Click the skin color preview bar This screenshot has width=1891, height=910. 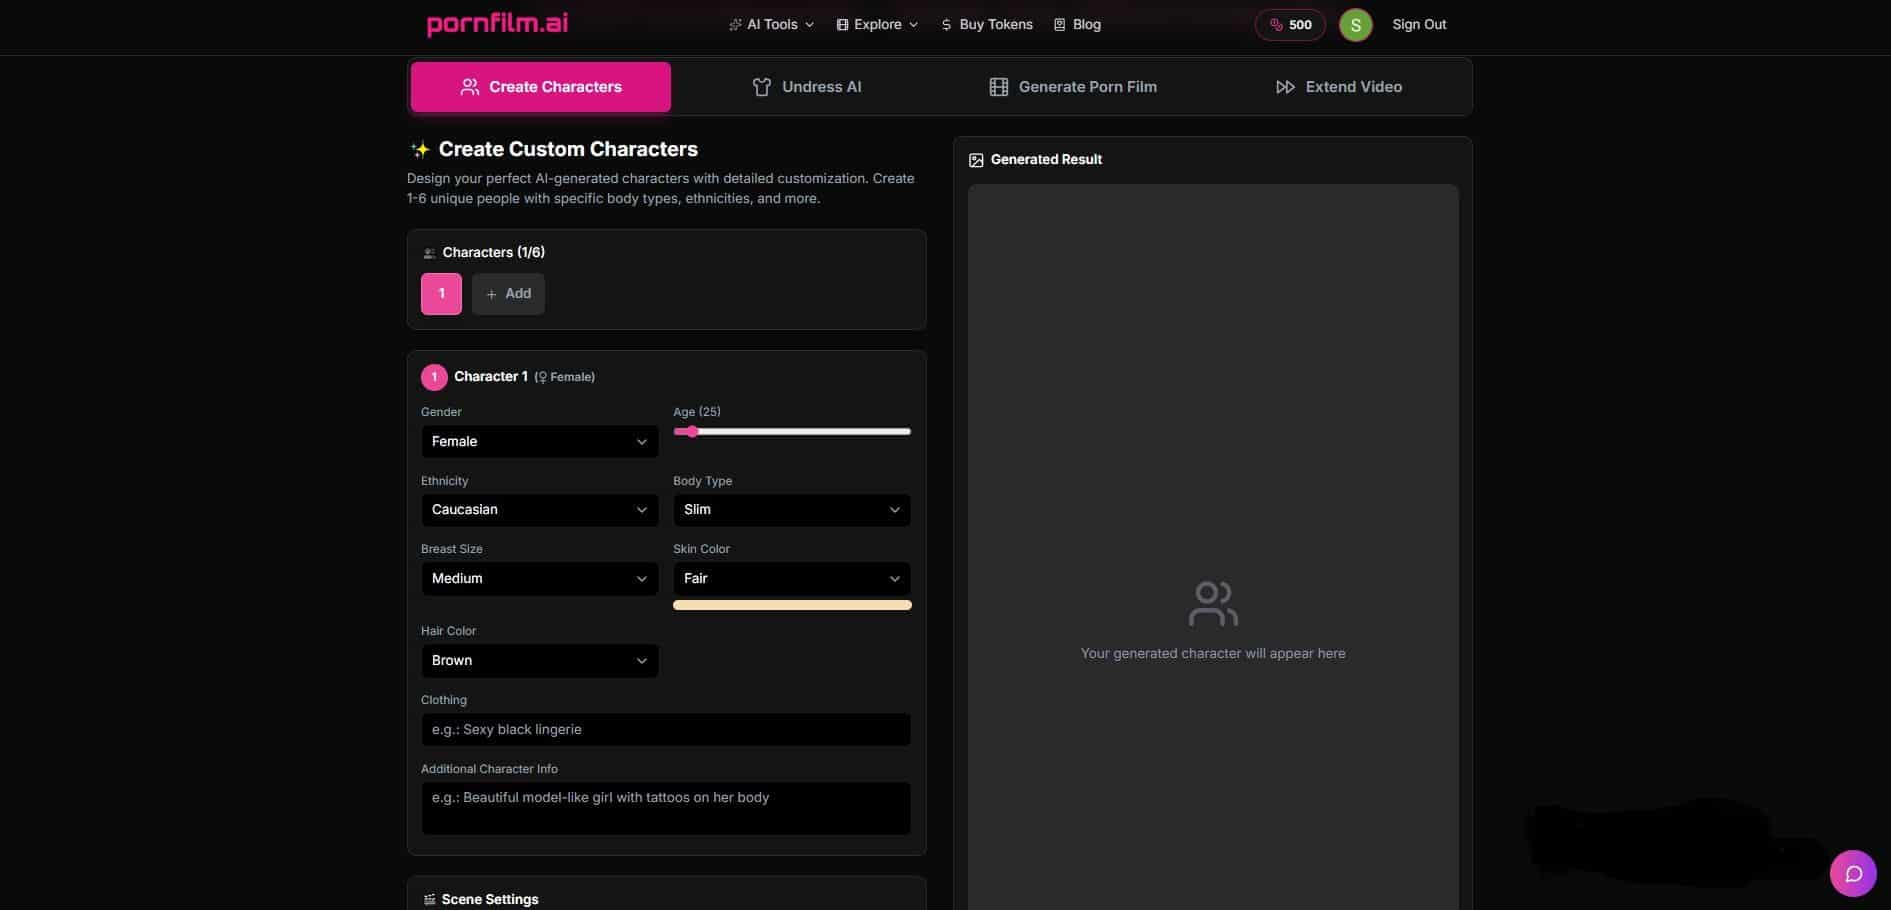coord(792,605)
